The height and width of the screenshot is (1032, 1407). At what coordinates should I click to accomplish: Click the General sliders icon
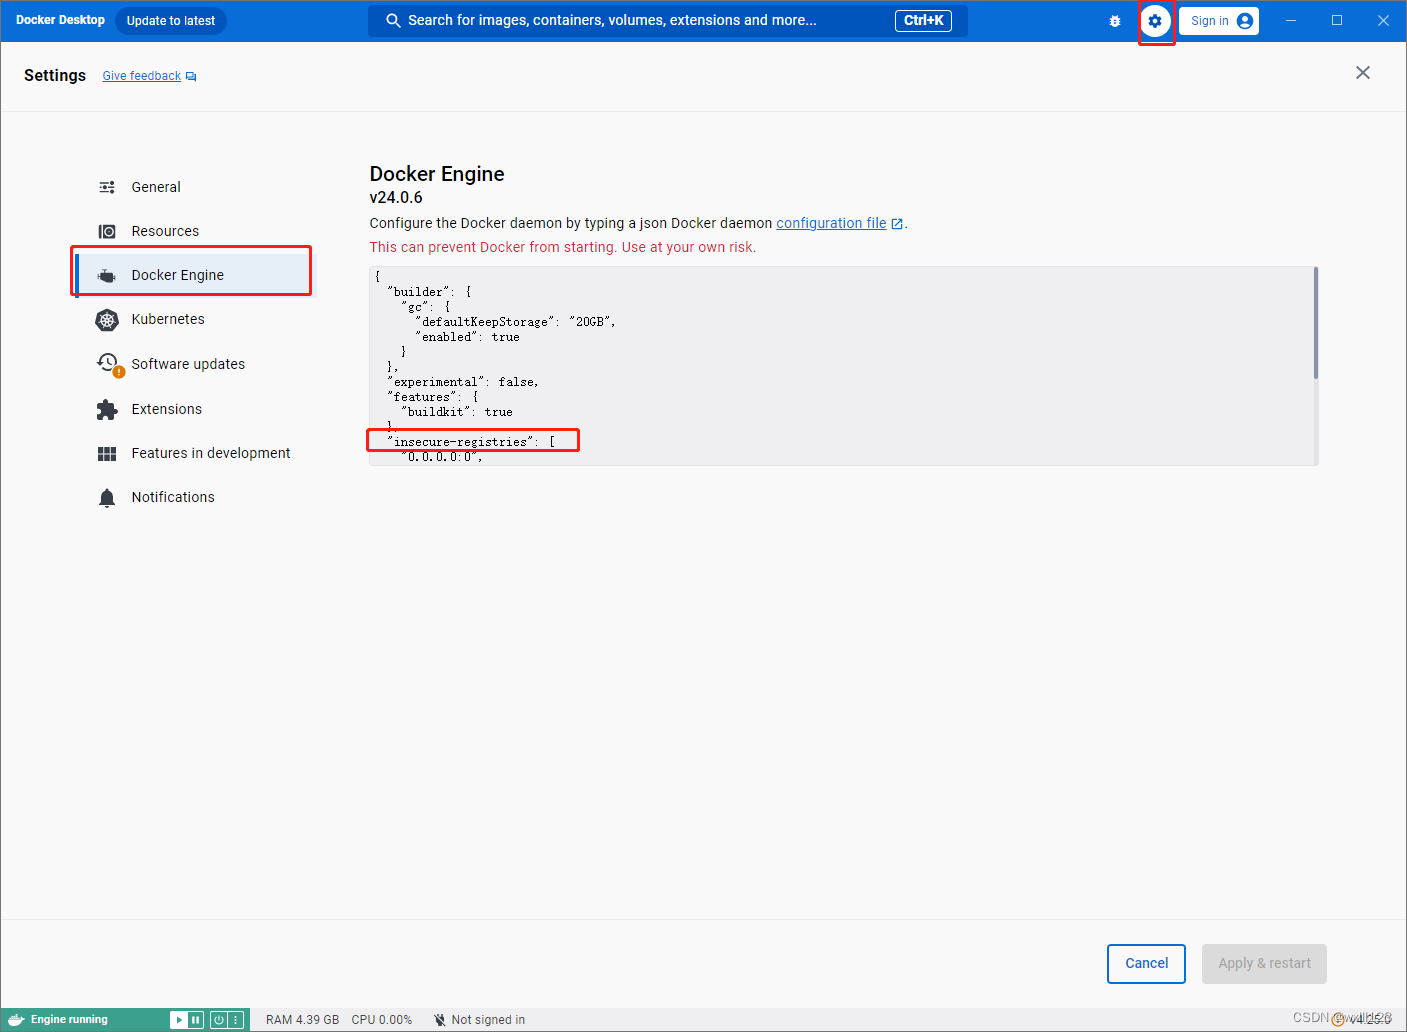(x=107, y=187)
